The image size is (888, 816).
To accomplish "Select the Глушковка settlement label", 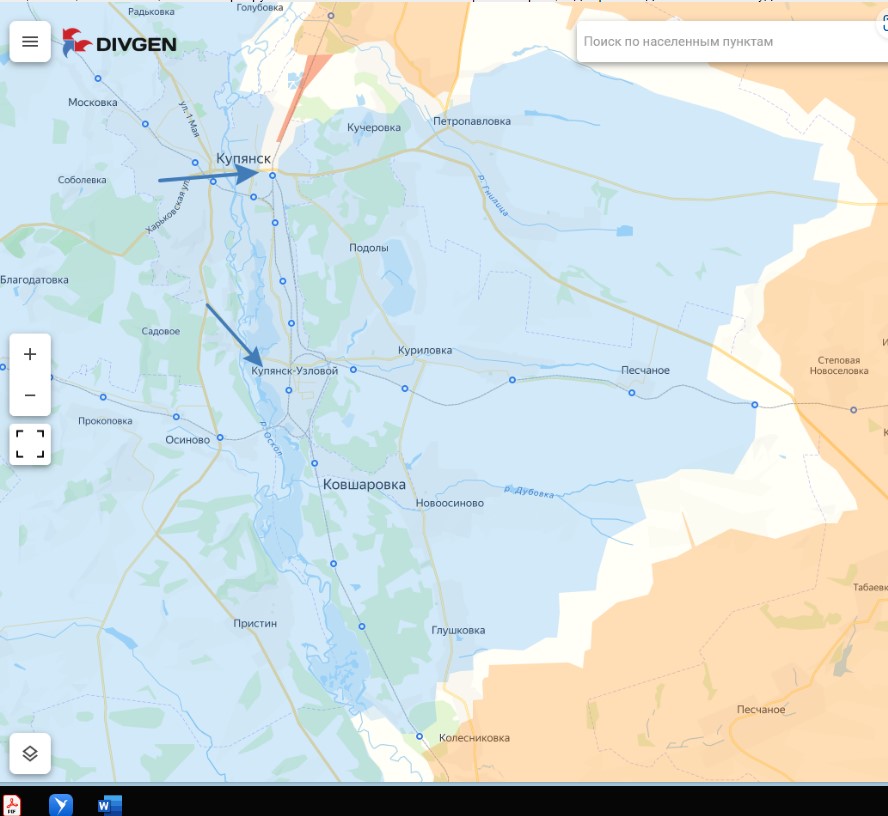I will click(458, 630).
